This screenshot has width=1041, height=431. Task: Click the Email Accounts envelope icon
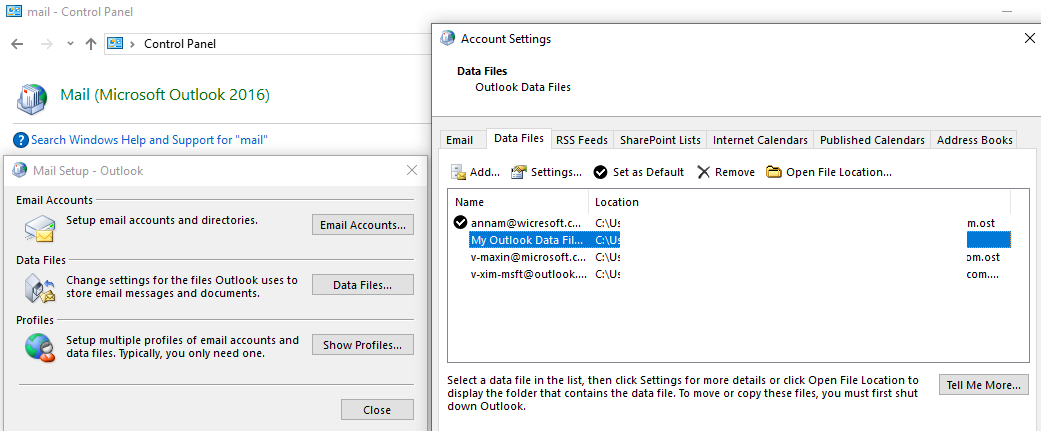[x=39, y=227]
